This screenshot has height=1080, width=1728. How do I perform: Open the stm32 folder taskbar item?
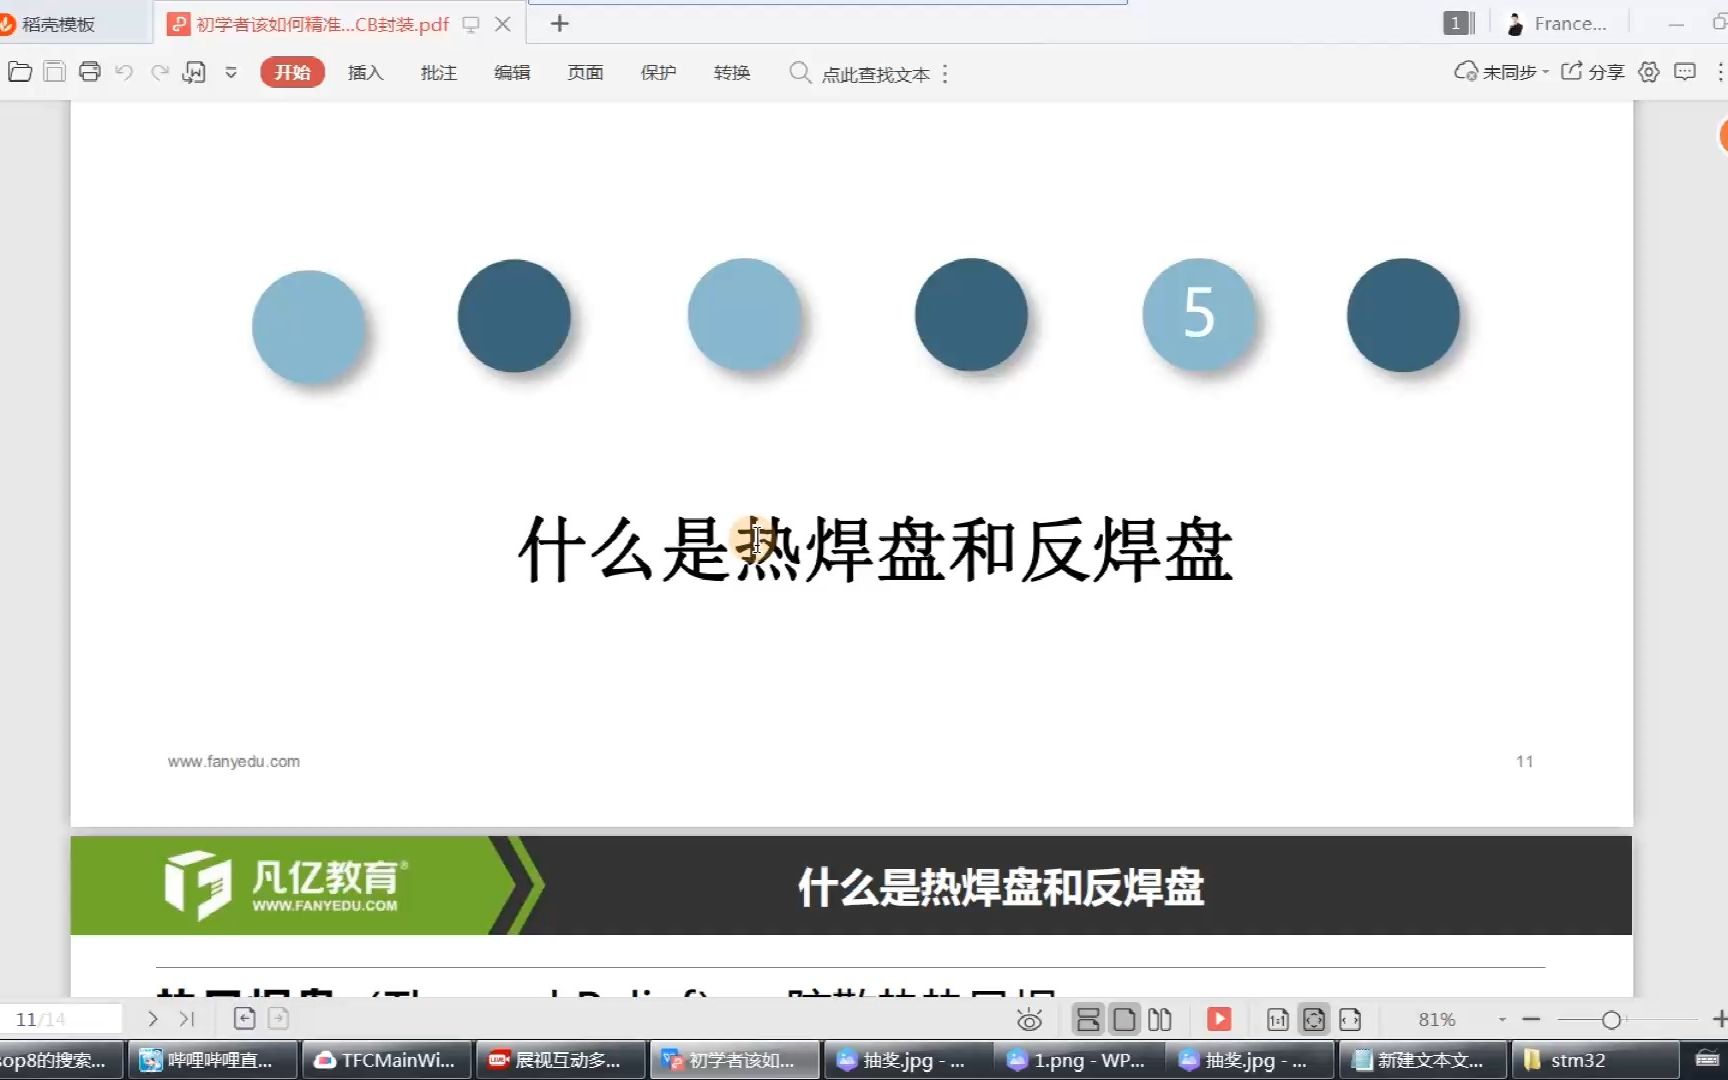[1595, 1060]
